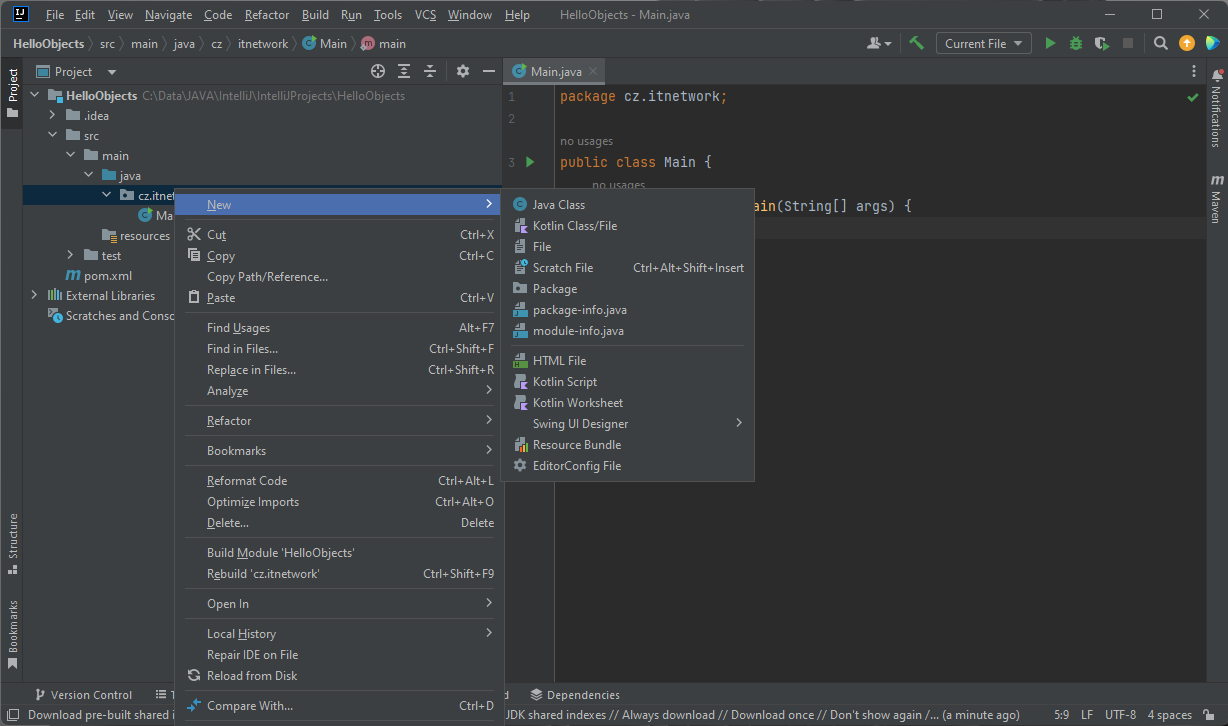Expand the test folder

click(x=70, y=255)
